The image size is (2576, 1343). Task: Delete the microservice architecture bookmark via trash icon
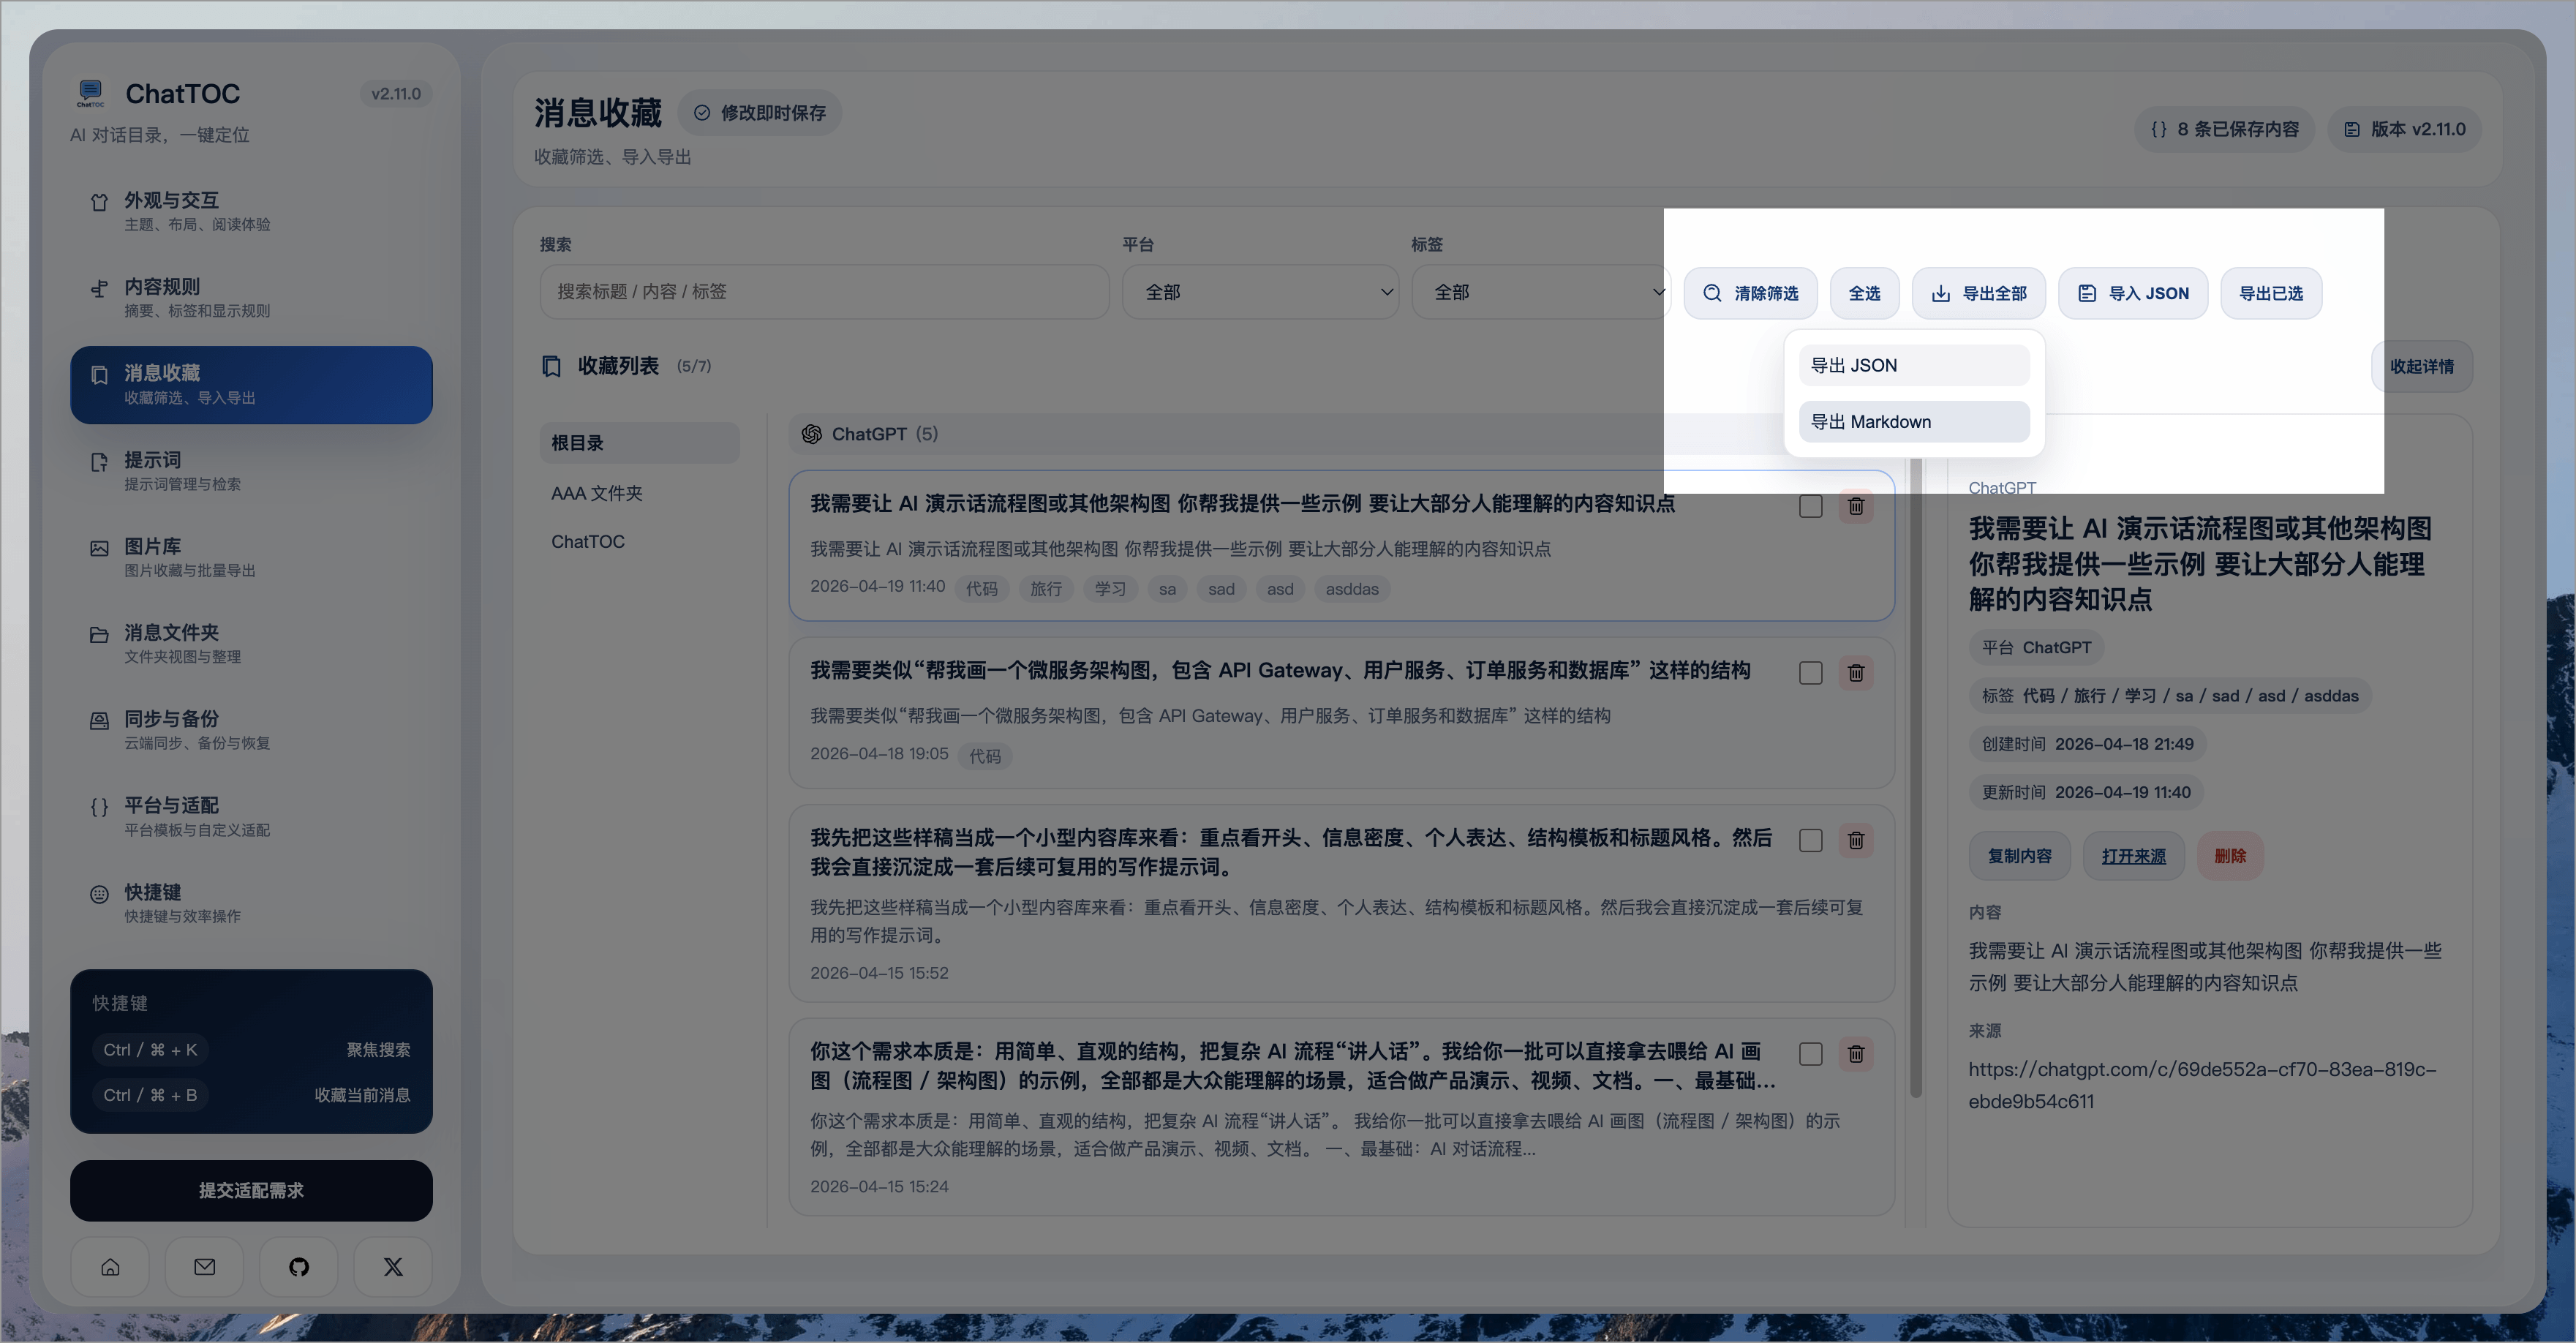1856,673
